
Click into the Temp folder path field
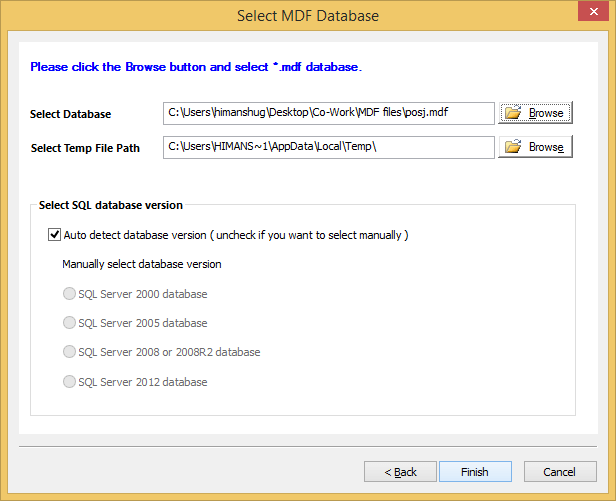[328, 147]
